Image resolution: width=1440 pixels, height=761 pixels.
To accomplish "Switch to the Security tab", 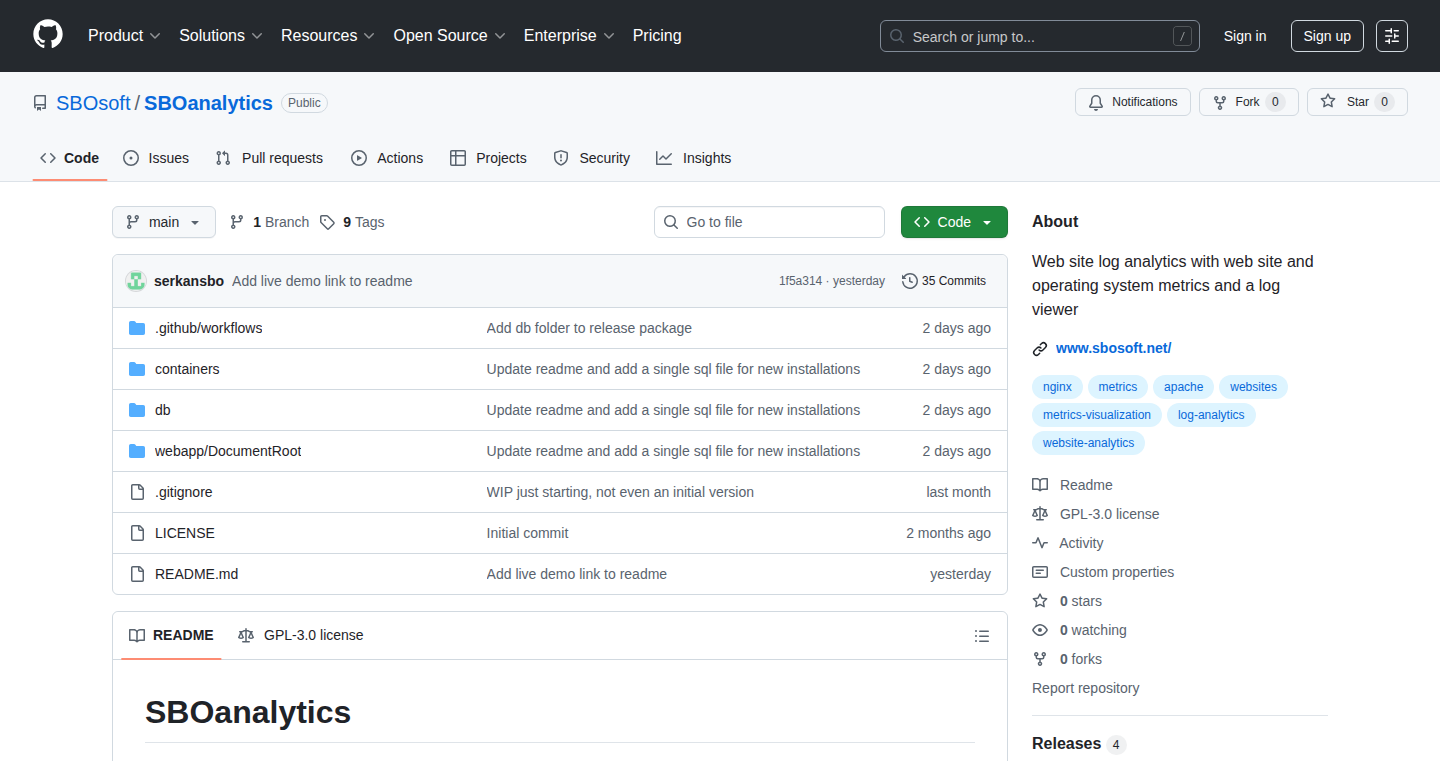I will pyautogui.click(x=591, y=158).
